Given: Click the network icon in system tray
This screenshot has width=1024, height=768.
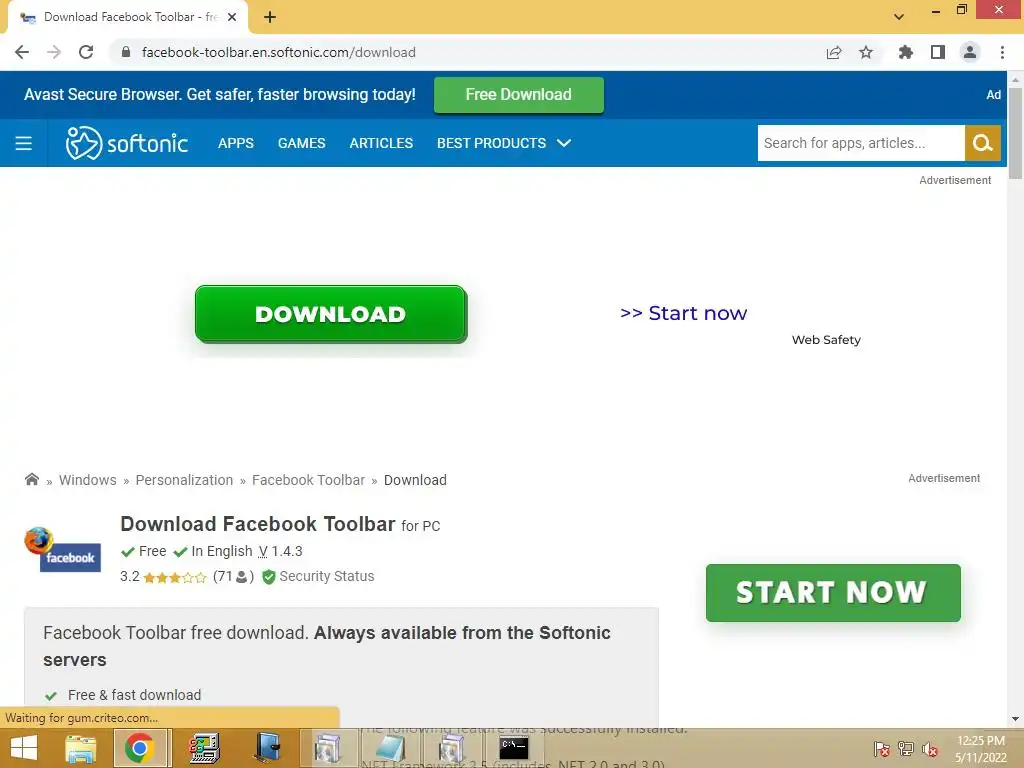Looking at the screenshot, I should click(x=905, y=749).
